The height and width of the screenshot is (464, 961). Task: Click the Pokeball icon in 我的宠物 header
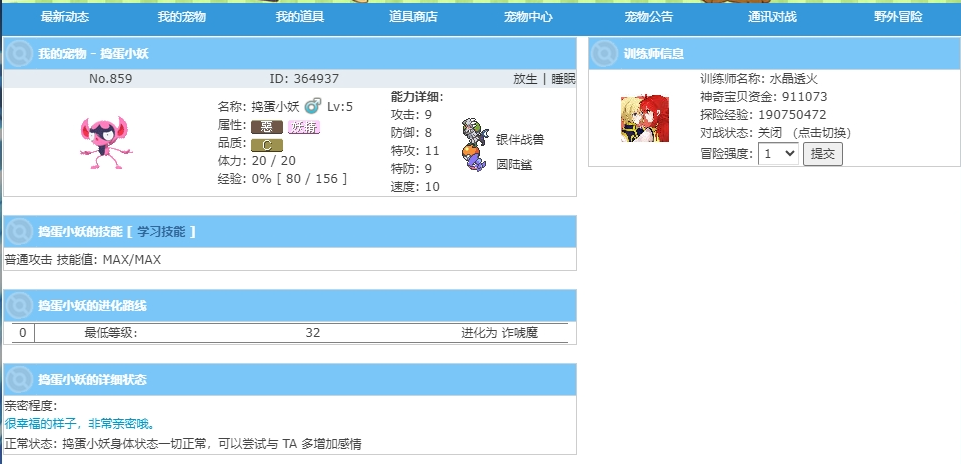click(20, 53)
